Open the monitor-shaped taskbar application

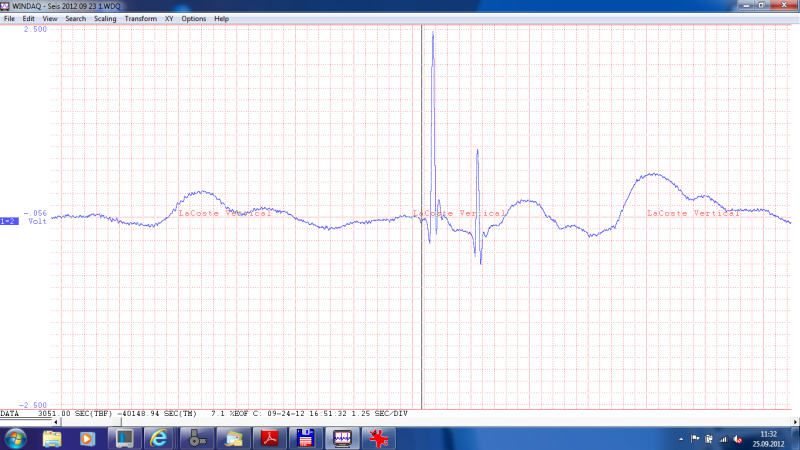point(124,439)
